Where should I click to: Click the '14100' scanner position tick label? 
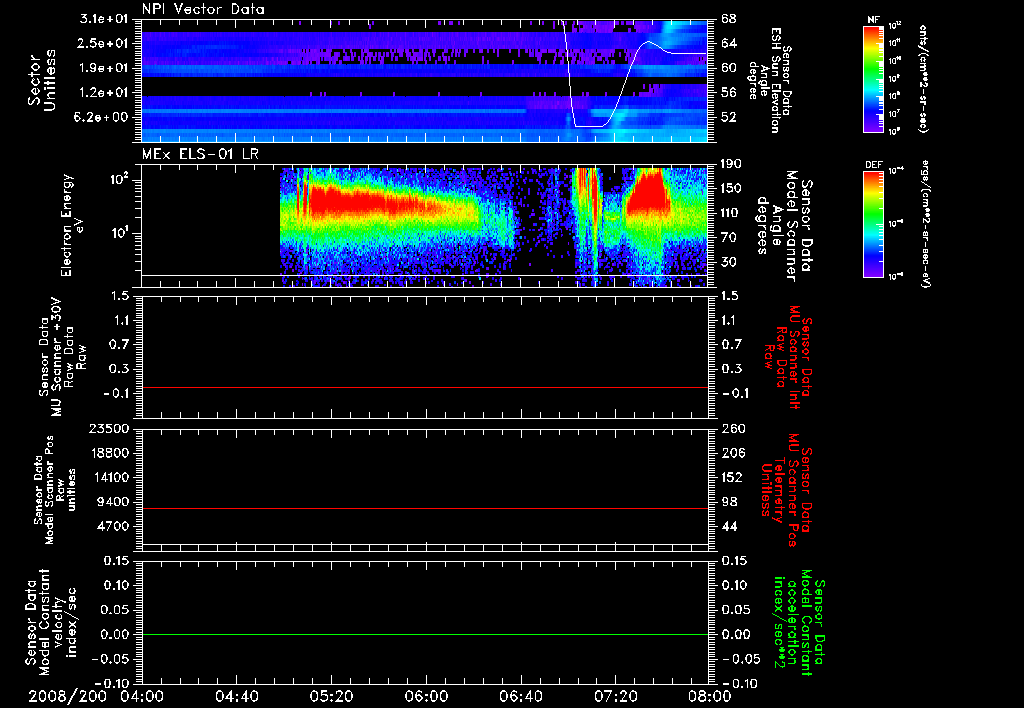point(109,477)
